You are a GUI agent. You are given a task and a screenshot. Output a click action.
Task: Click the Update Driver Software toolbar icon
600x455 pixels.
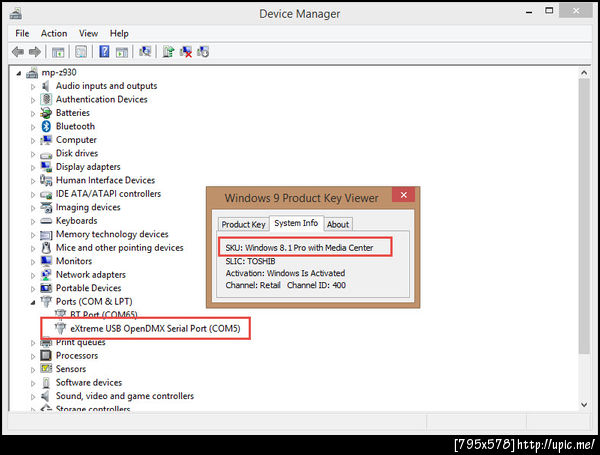click(168, 52)
